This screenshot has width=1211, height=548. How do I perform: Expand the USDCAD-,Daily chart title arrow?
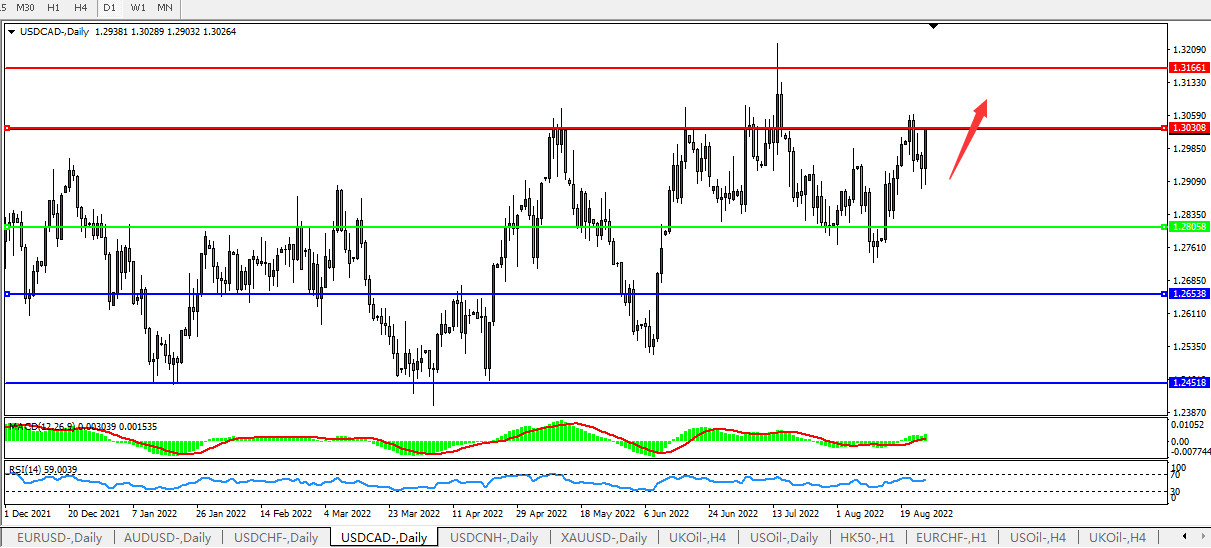click(11, 32)
